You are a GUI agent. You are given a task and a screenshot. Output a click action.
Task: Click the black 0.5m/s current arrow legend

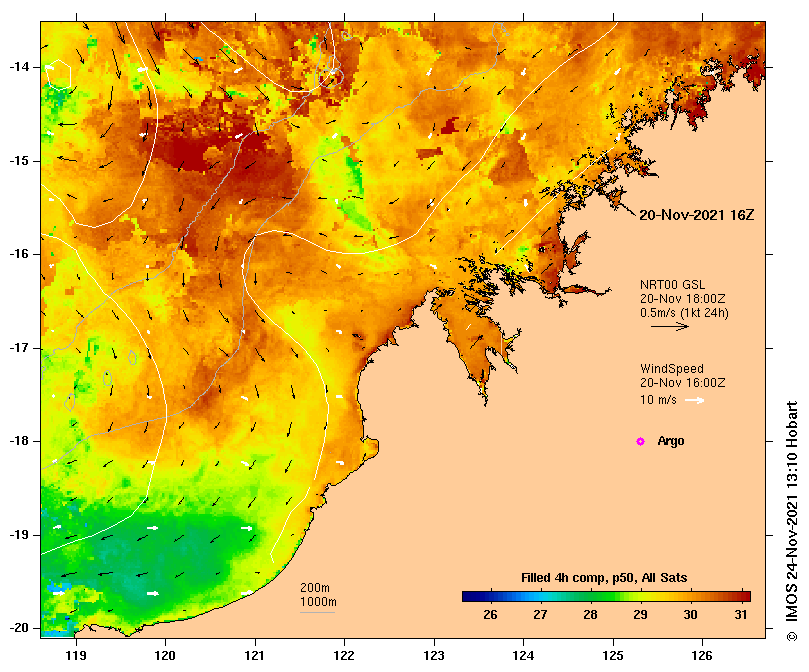670,326
